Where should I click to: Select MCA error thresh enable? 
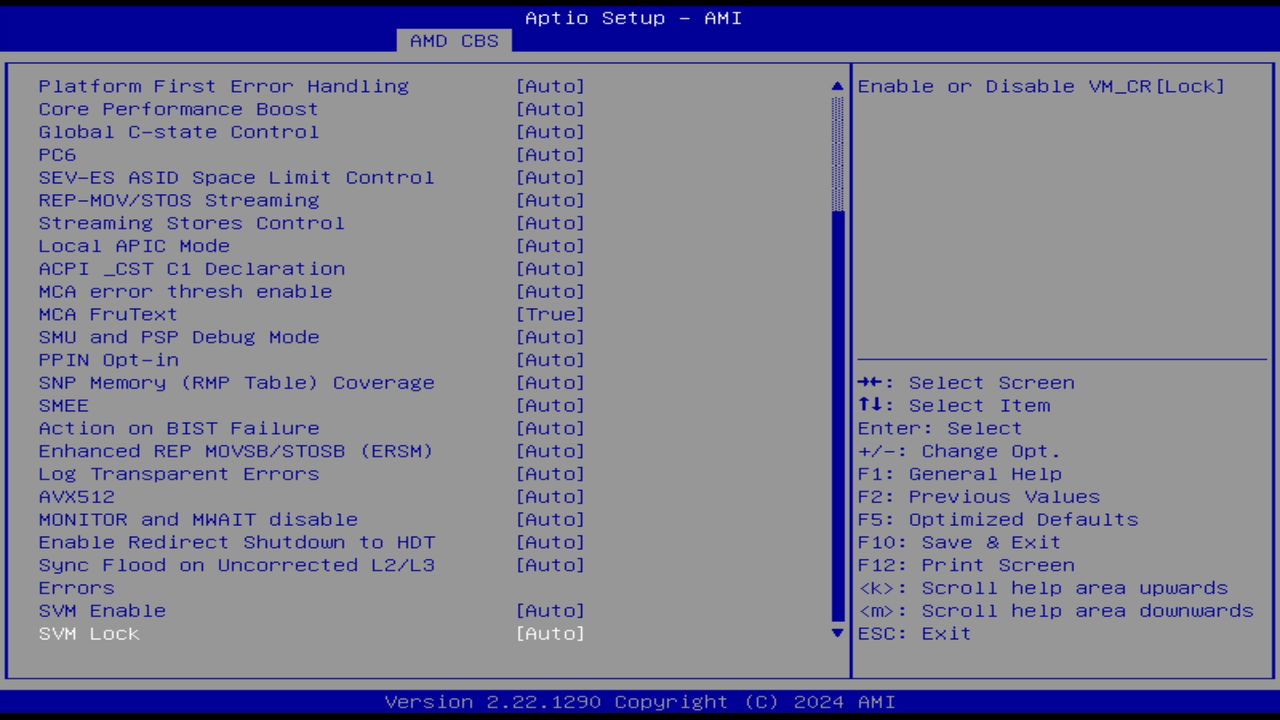[x=186, y=292]
